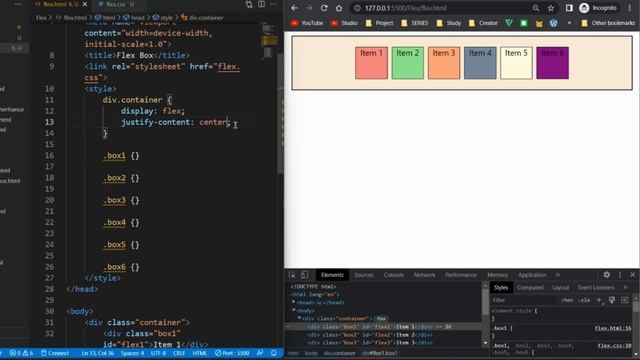640x360 pixels.
Task: Open the Styles pane
Action: (x=501, y=288)
